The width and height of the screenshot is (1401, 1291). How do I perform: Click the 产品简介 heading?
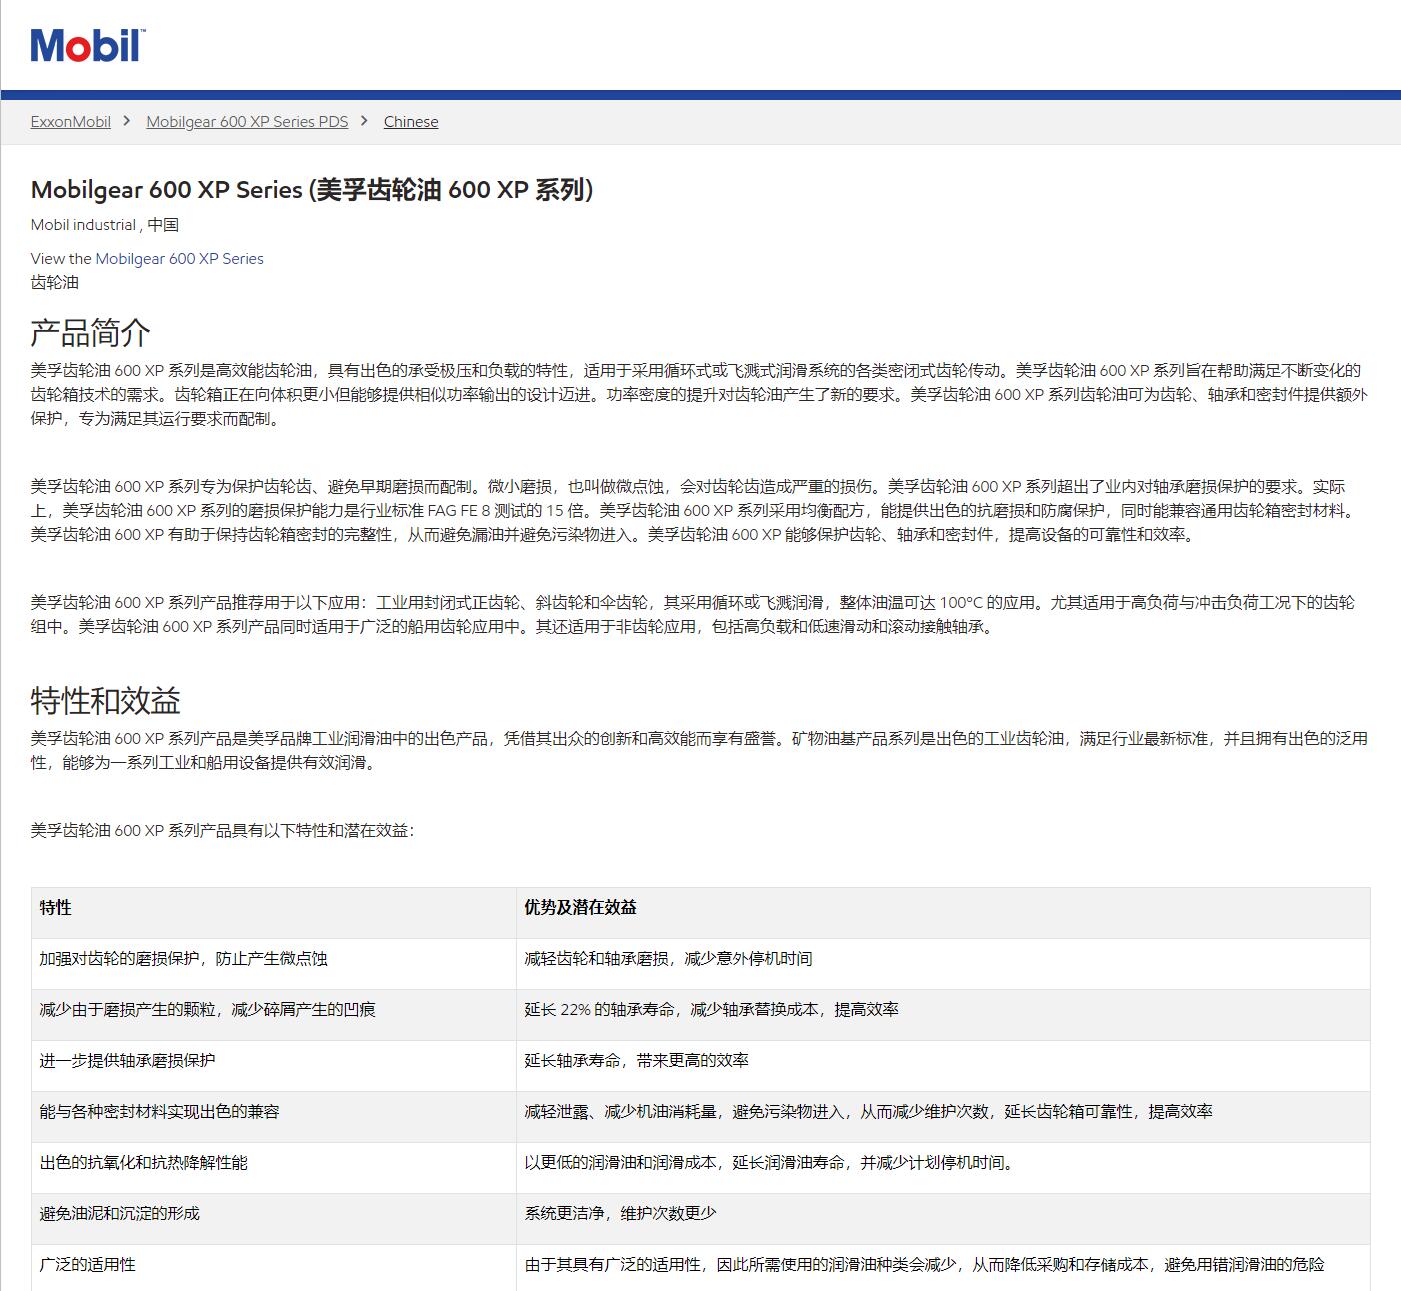coord(91,333)
